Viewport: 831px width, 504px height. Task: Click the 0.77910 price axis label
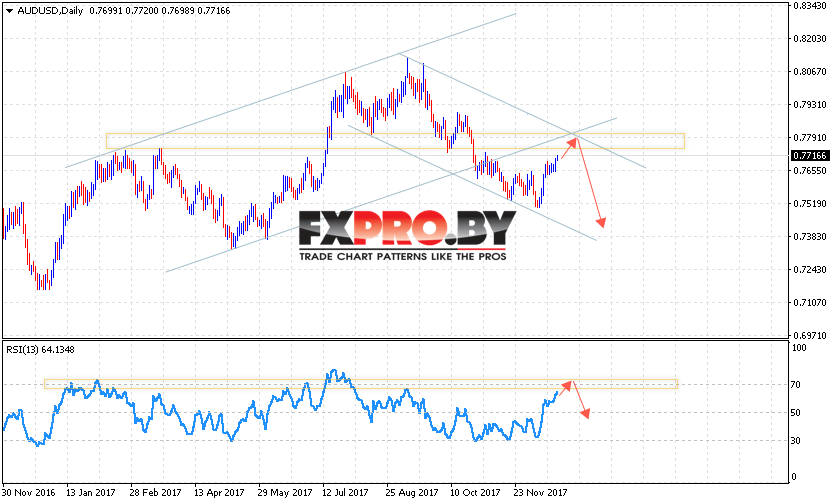(x=810, y=138)
